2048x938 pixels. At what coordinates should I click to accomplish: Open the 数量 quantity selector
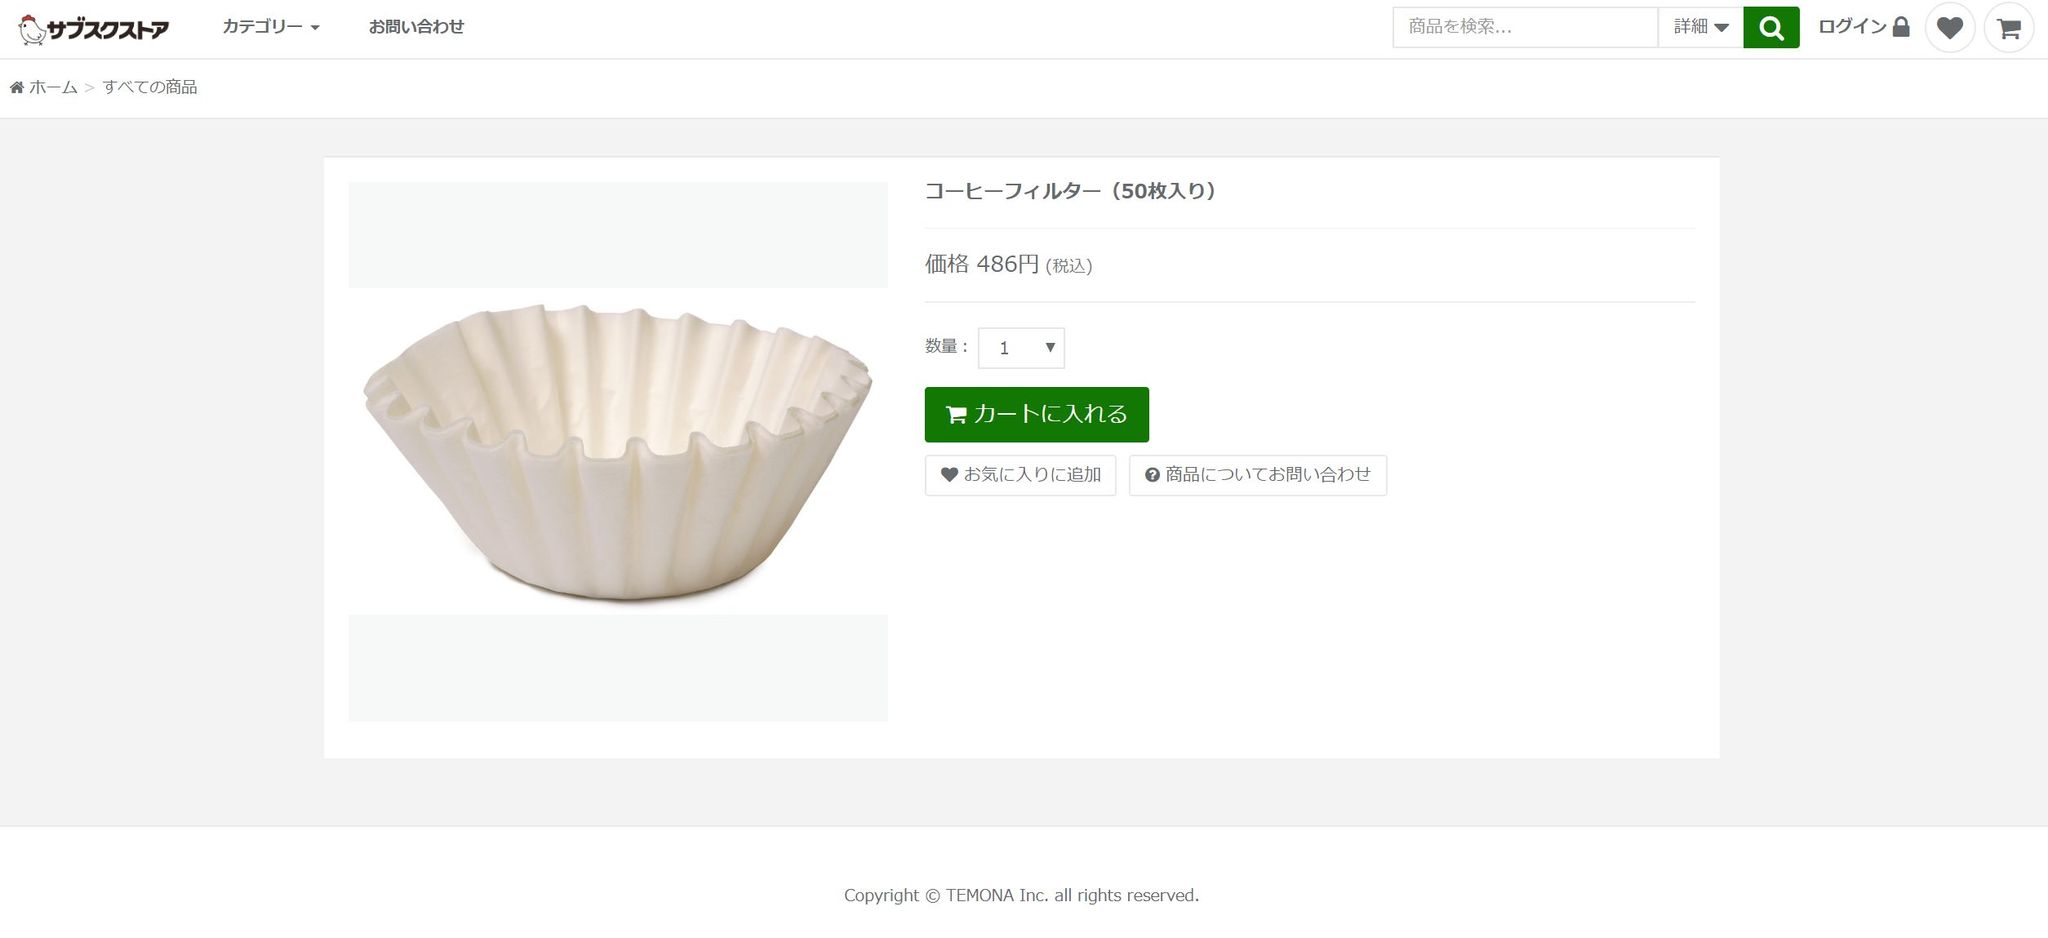1021,348
